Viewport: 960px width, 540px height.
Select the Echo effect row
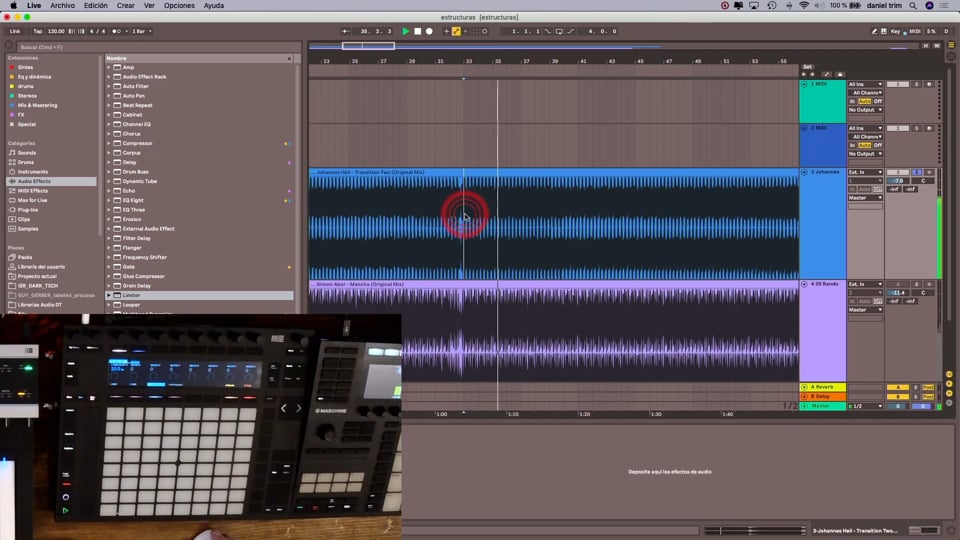pyautogui.click(x=200, y=191)
